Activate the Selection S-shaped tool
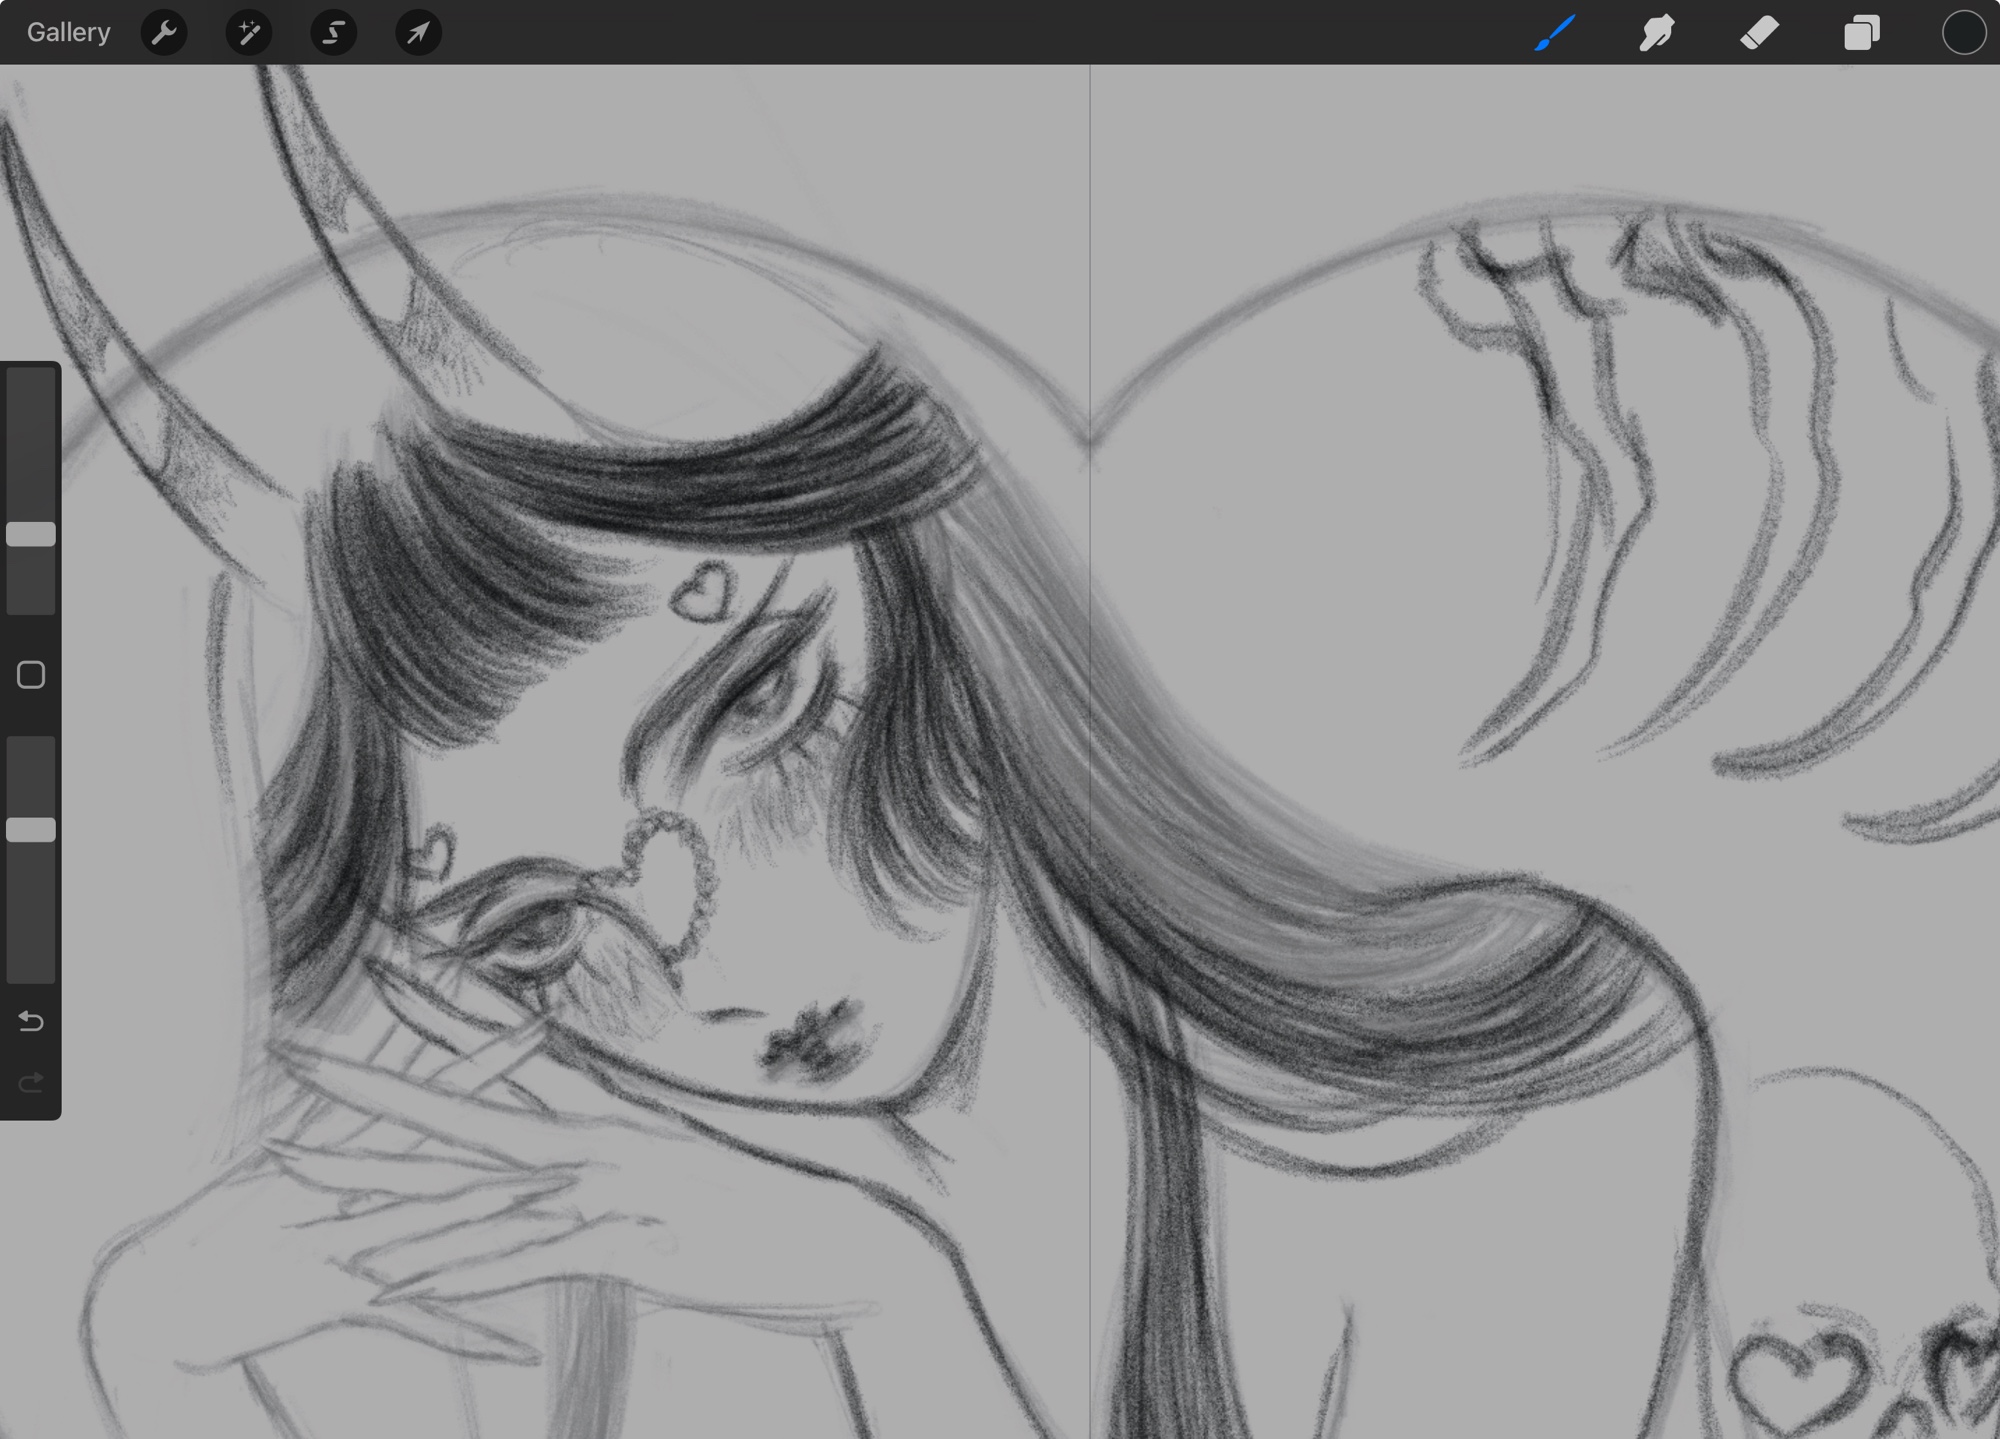The width and height of the screenshot is (2000, 1439). (x=333, y=33)
